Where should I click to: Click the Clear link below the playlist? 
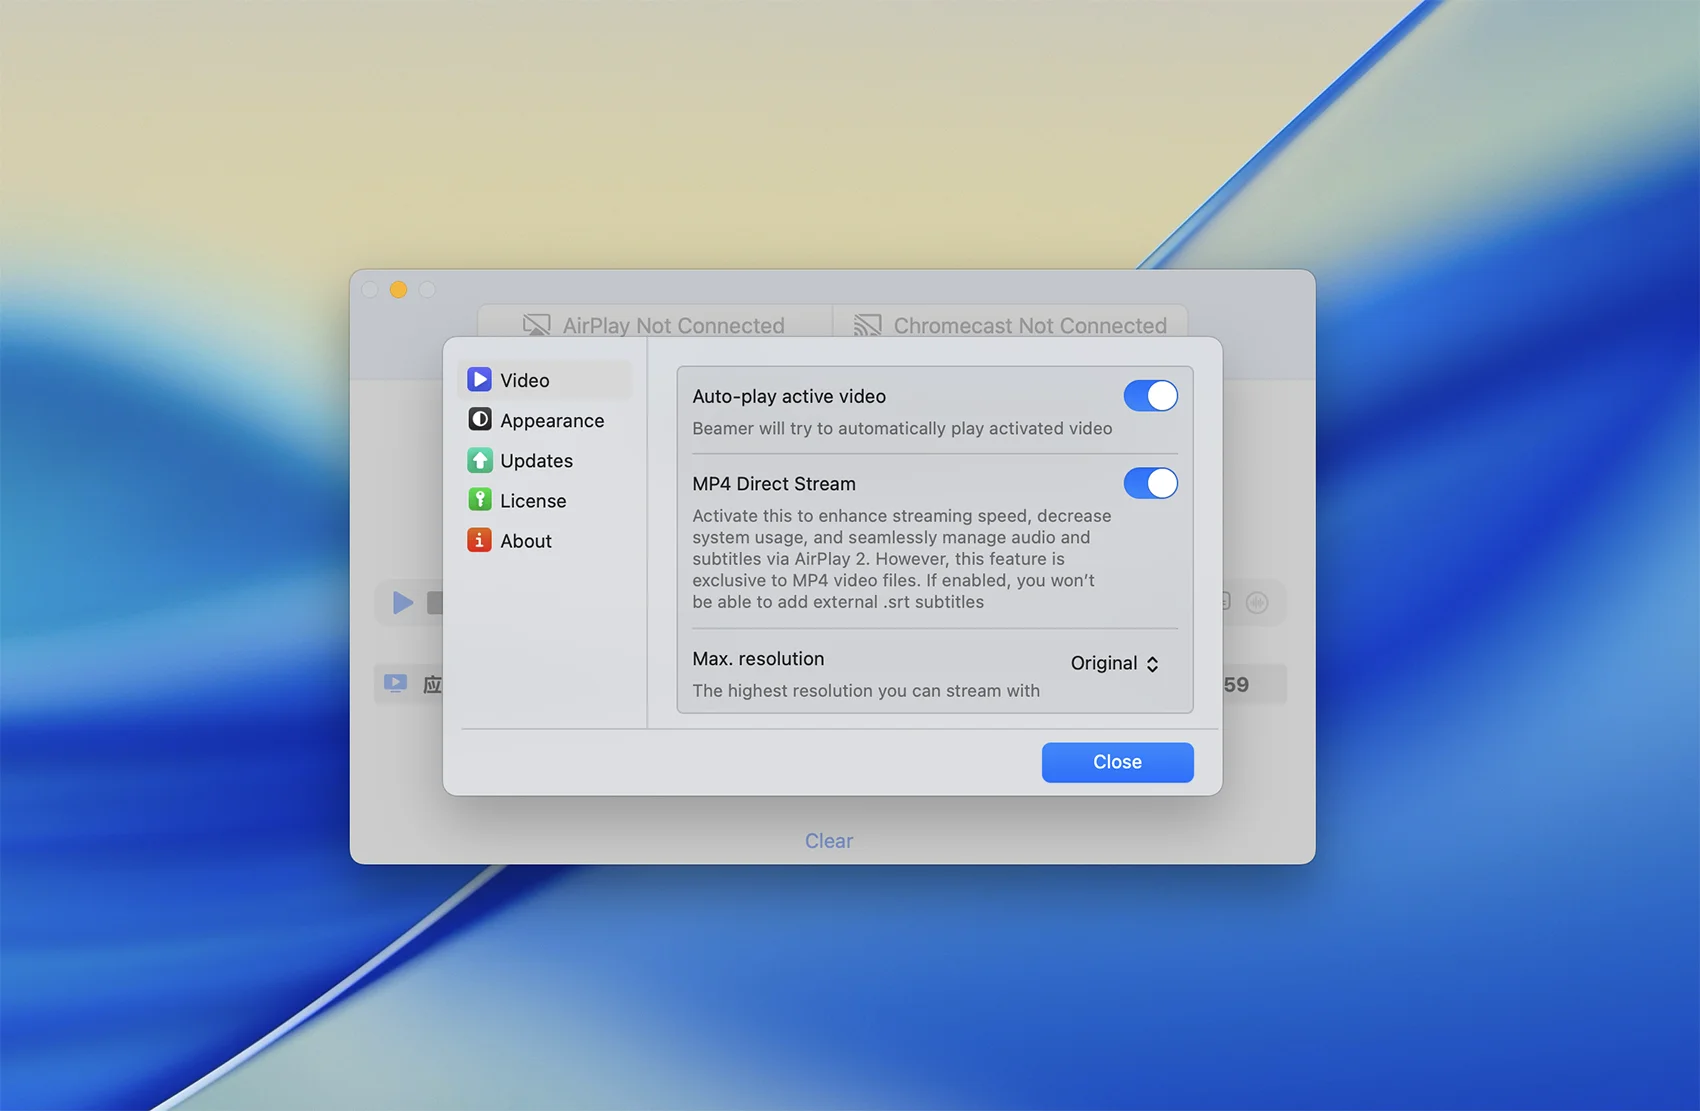[829, 841]
